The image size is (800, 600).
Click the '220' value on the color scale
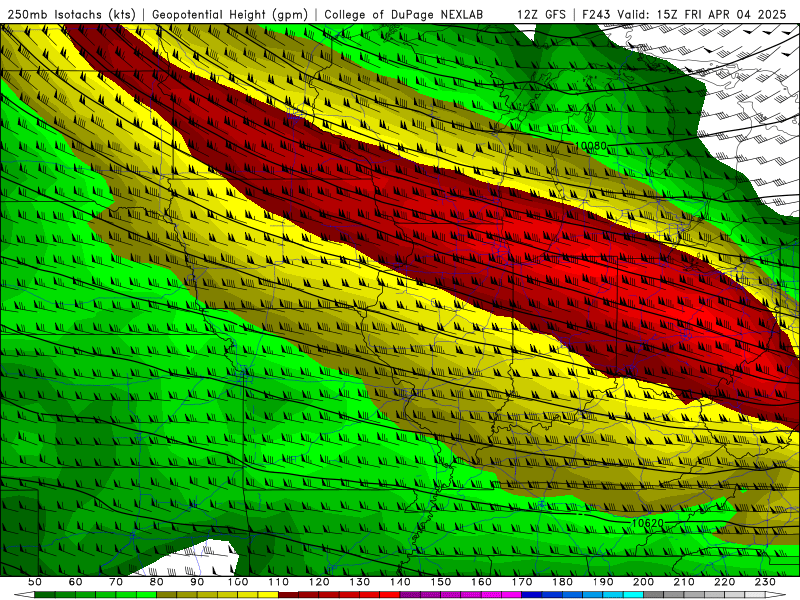[x=724, y=582]
